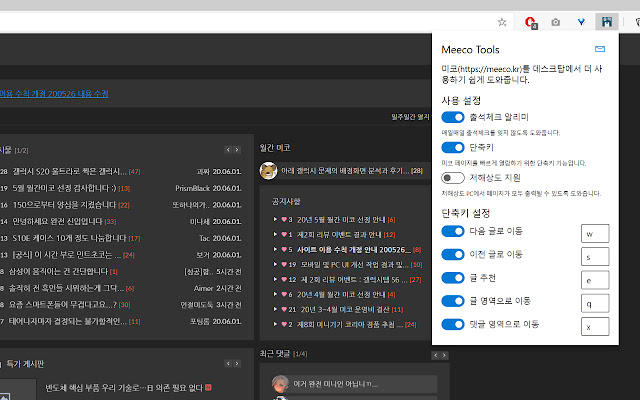
Task: Open the 이용 수칙 개정 200526 notice link
Action: click(54, 93)
